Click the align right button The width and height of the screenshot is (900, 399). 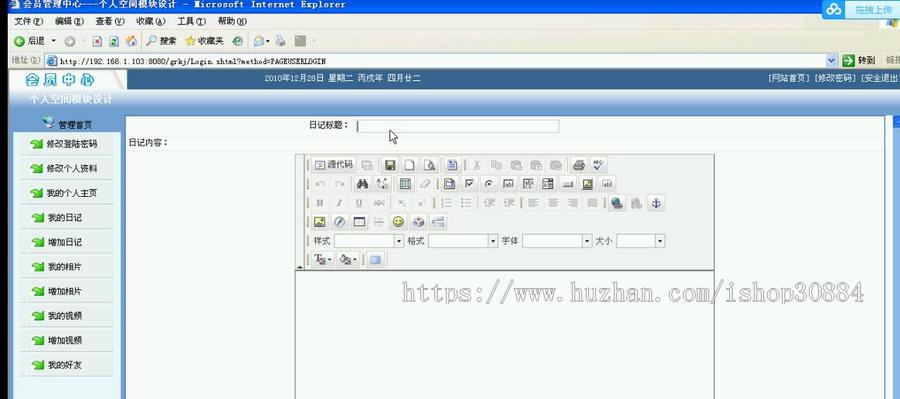tap(572, 203)
